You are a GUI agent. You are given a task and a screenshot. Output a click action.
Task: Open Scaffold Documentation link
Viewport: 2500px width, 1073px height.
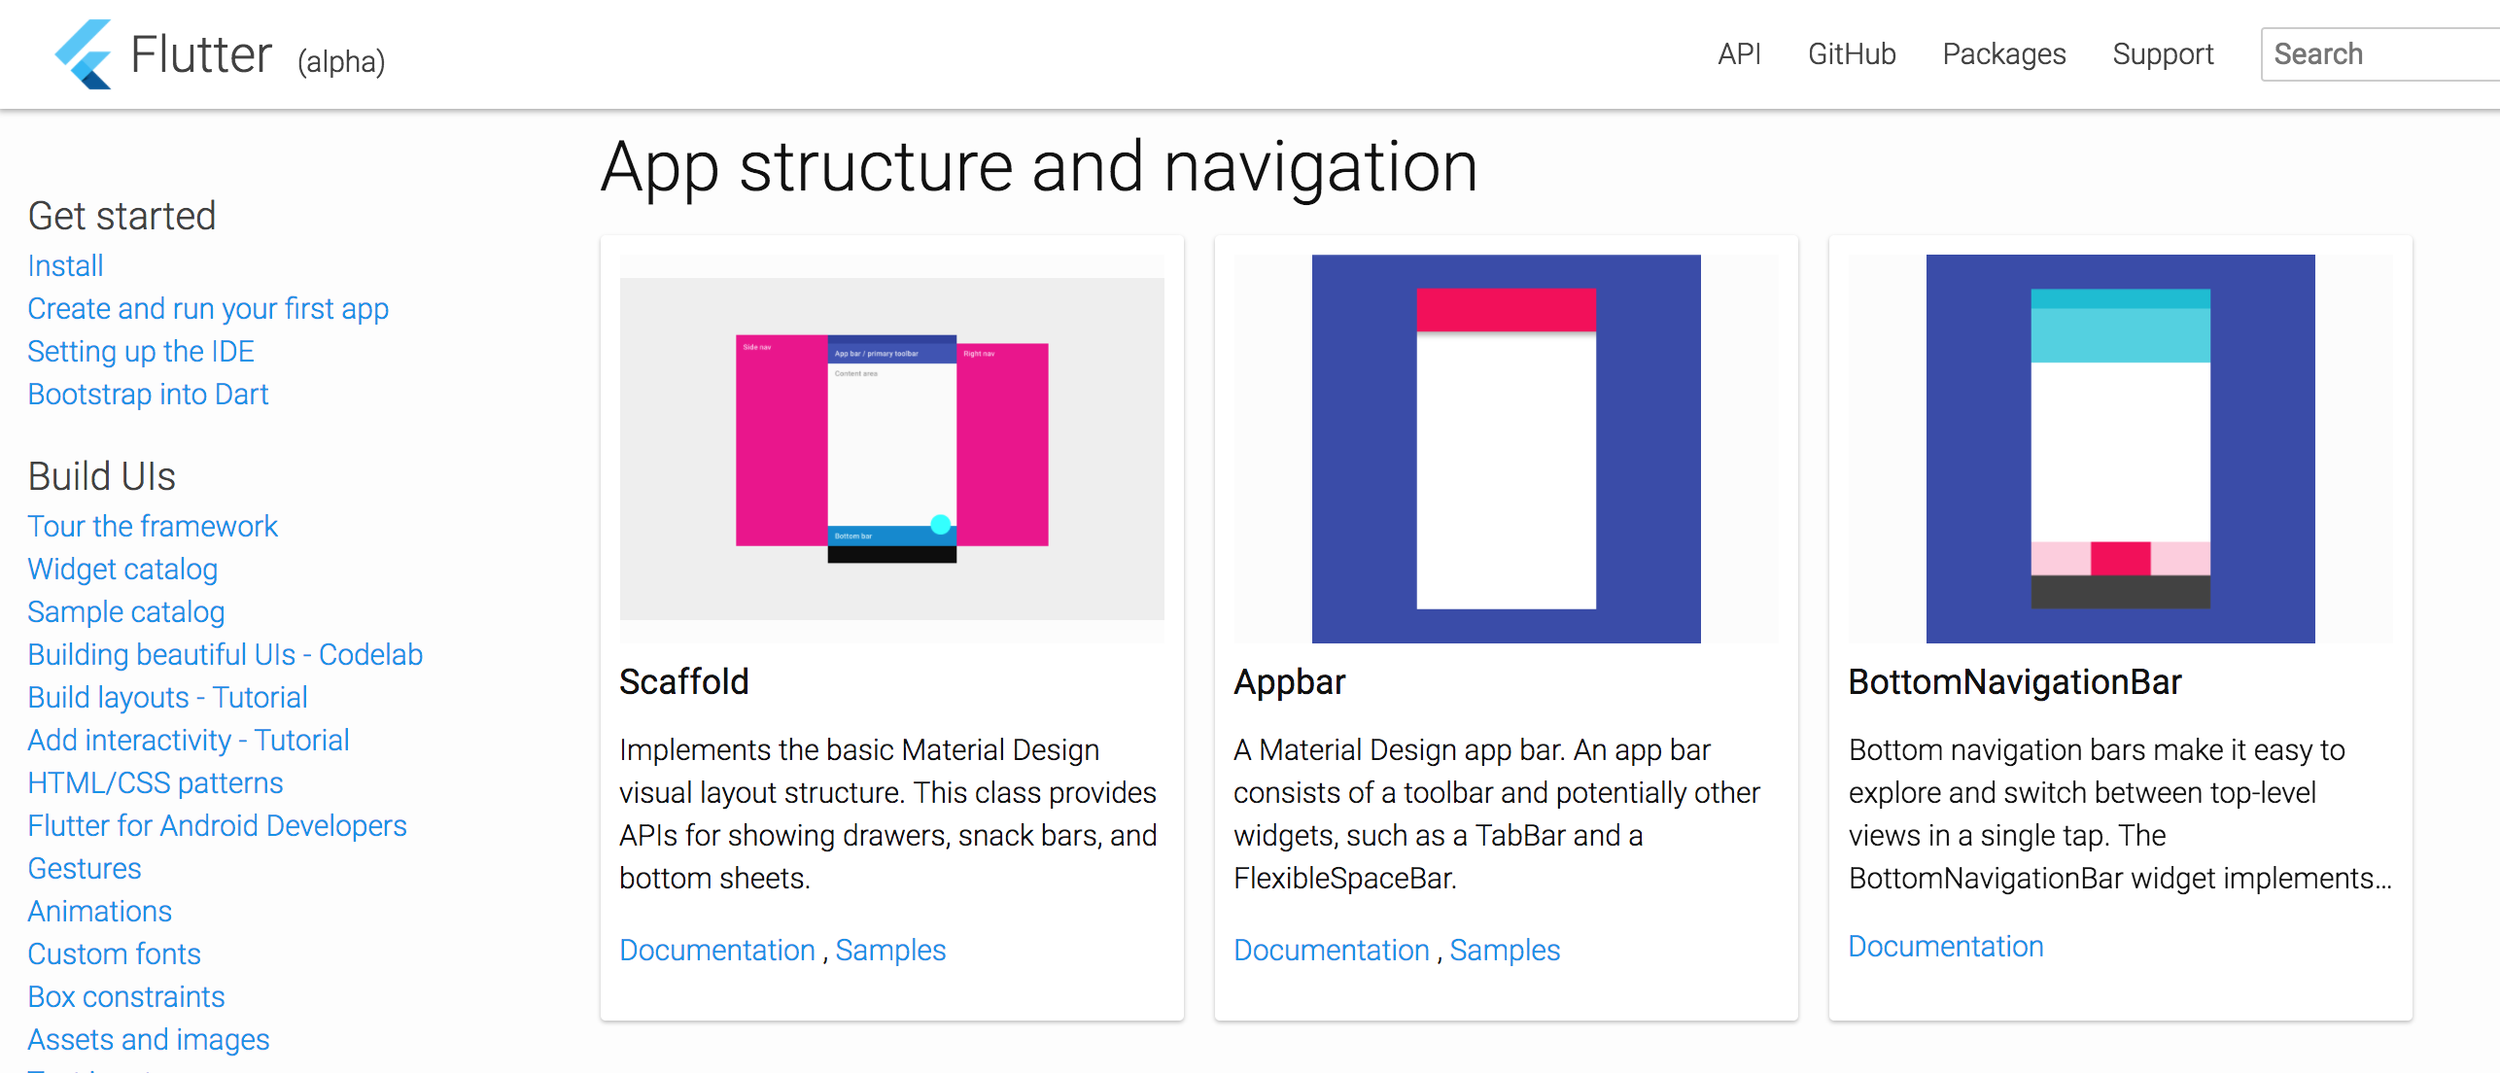[717, 950]
